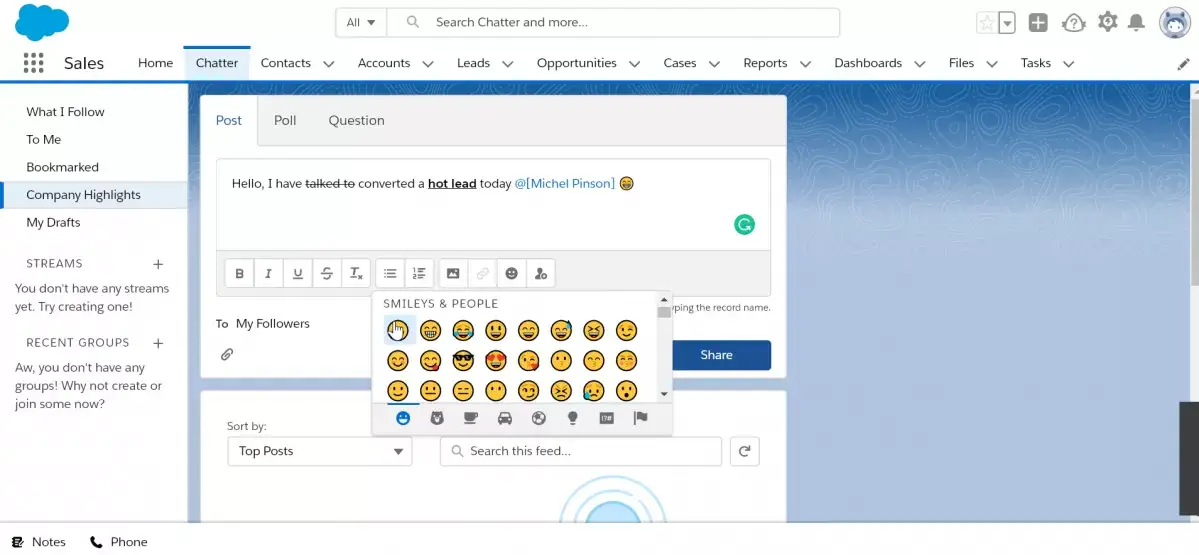Insert the smirking face emoji
This screenshot has width=1199, height=555.
(528, 391)
